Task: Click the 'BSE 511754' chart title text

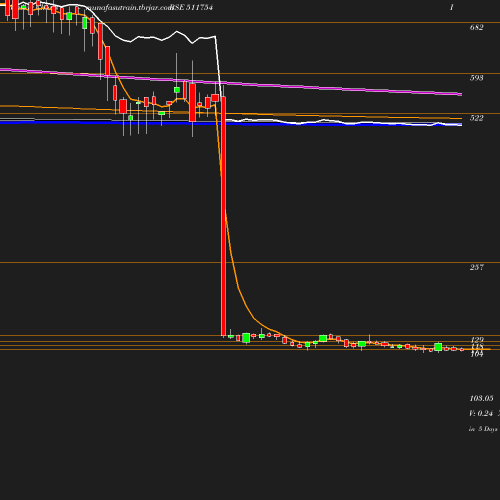Action: [x=191, y=7]
